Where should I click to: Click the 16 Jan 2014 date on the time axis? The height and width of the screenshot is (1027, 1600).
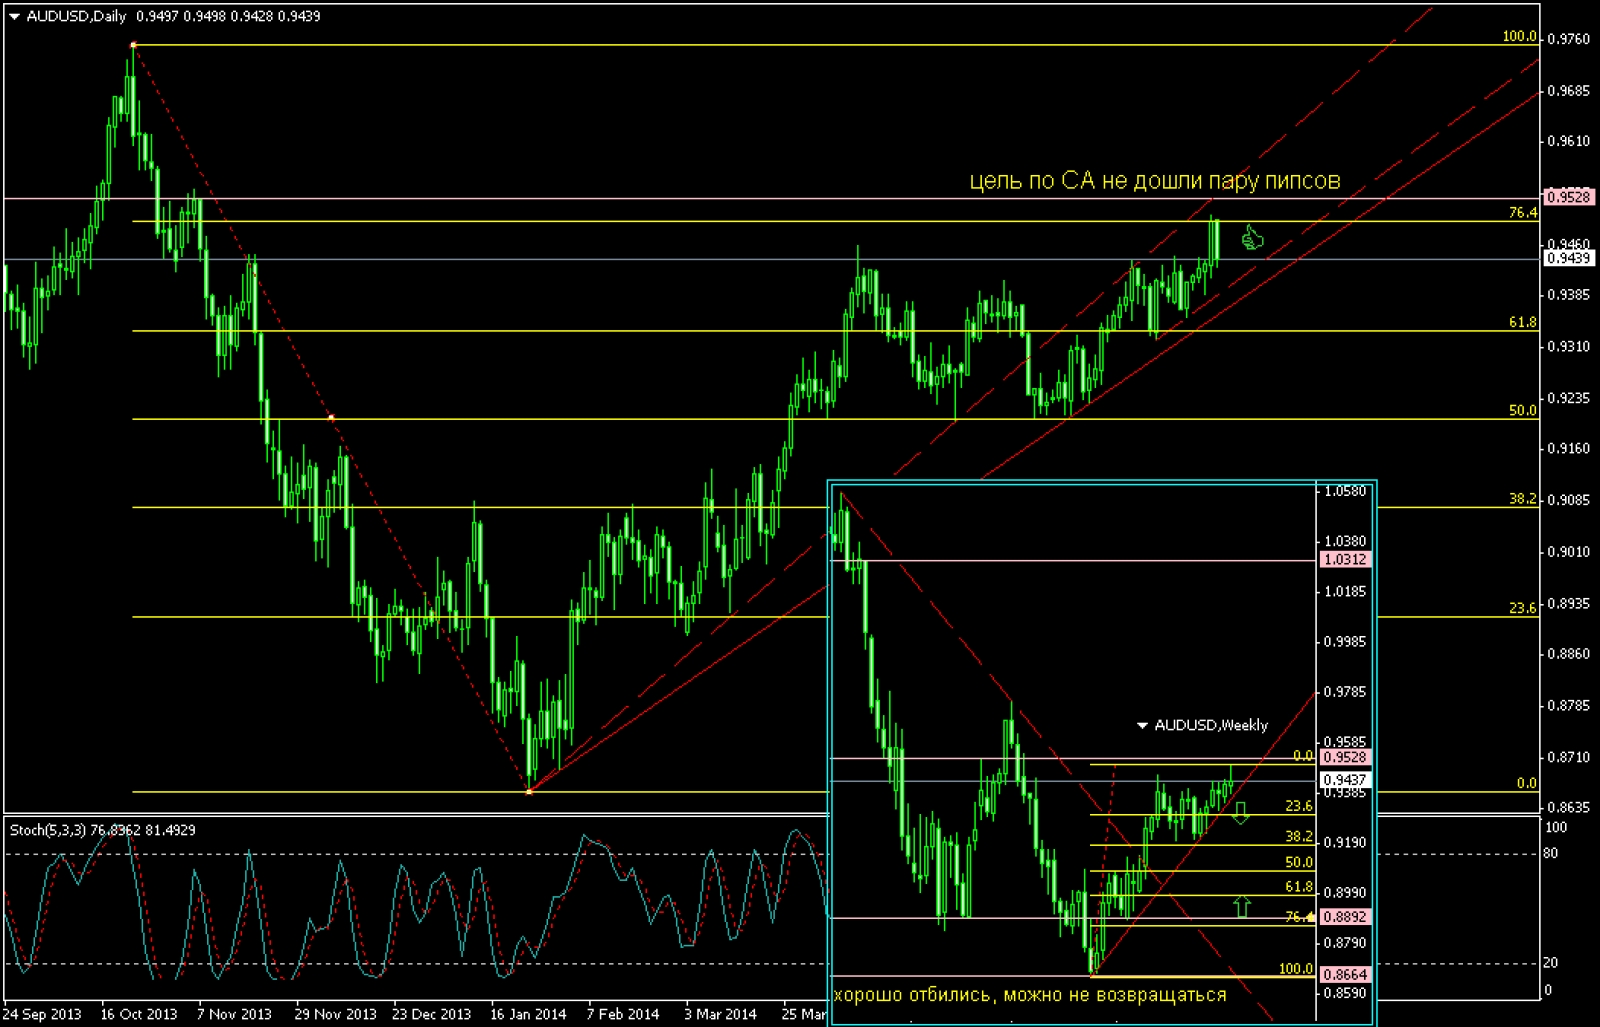click(x=527, y=1014)
